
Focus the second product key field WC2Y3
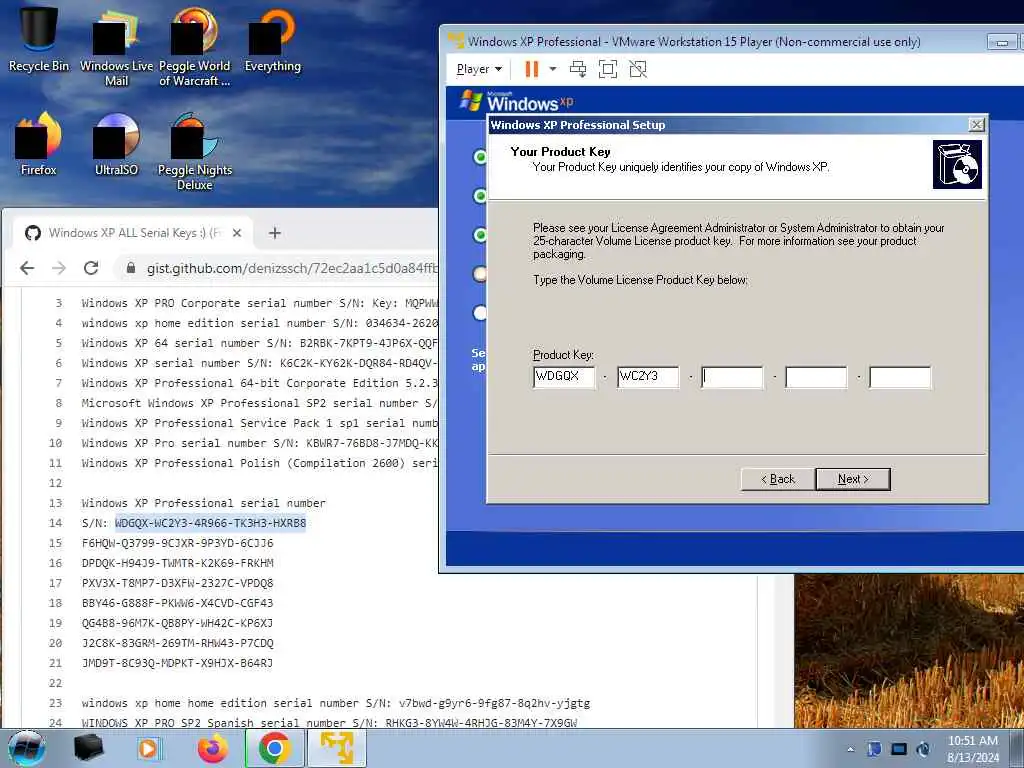point(648,377)
